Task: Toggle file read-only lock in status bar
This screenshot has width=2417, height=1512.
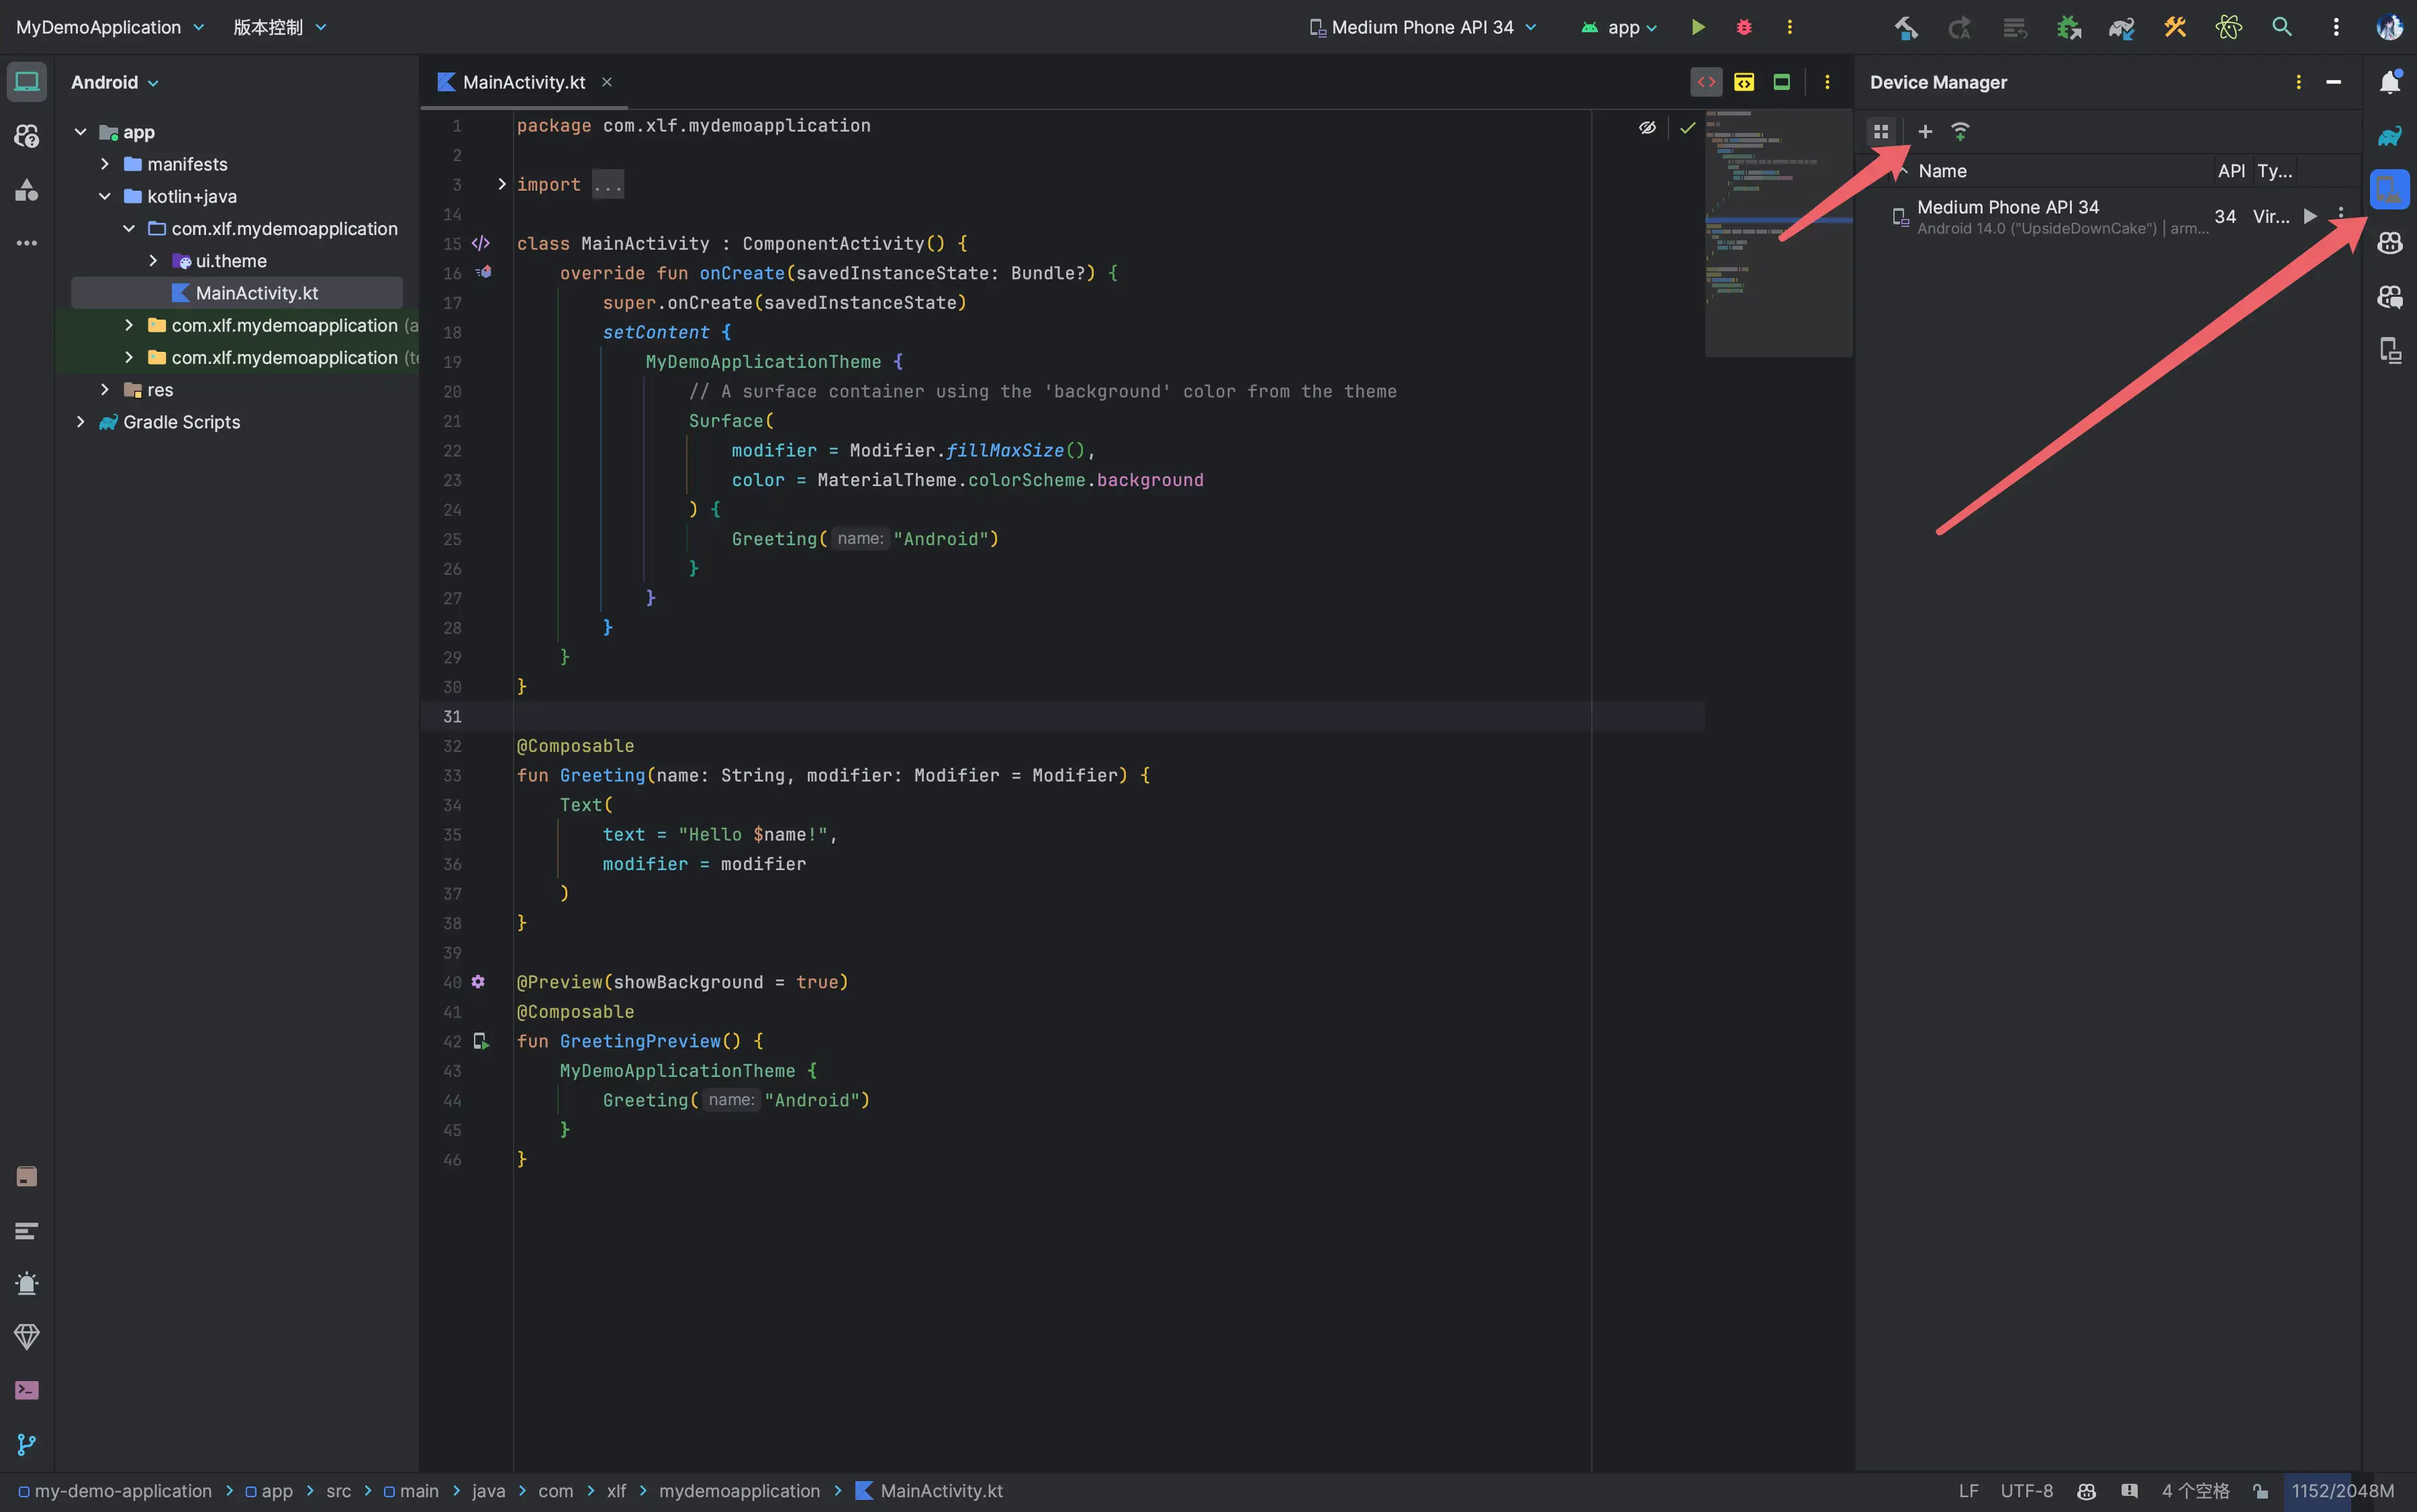Action: point(2260,1491)
